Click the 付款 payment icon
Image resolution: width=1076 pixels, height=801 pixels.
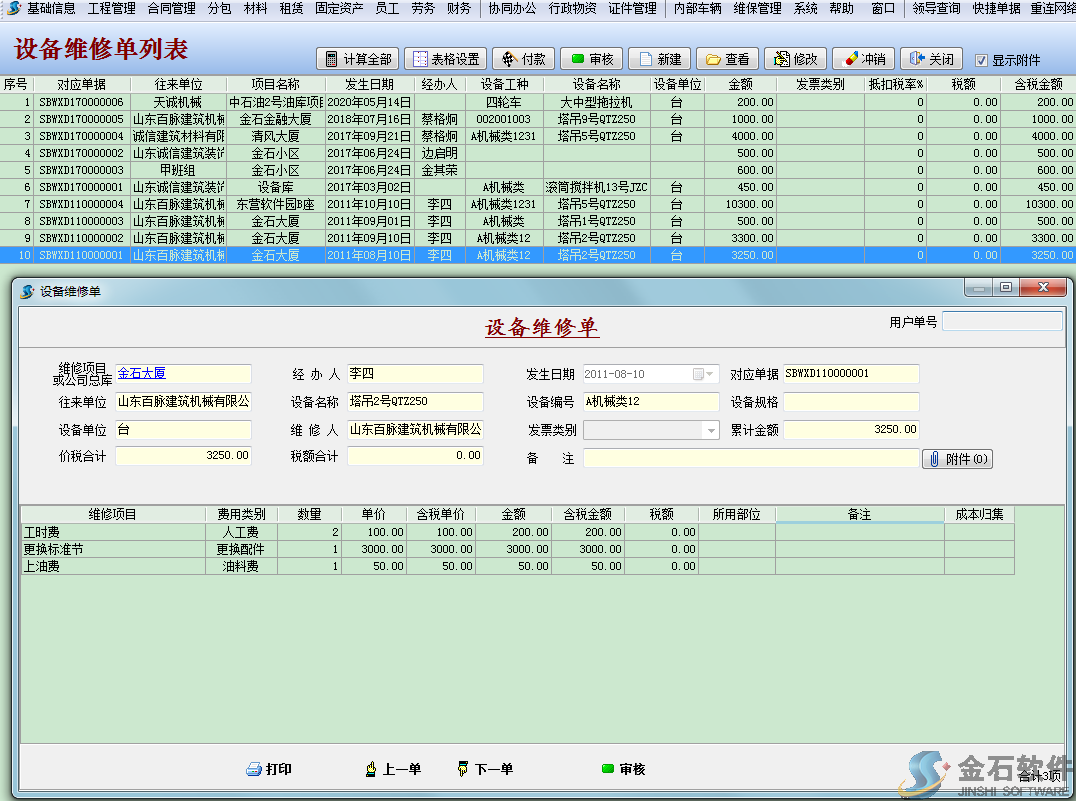(x=523, y=58)
